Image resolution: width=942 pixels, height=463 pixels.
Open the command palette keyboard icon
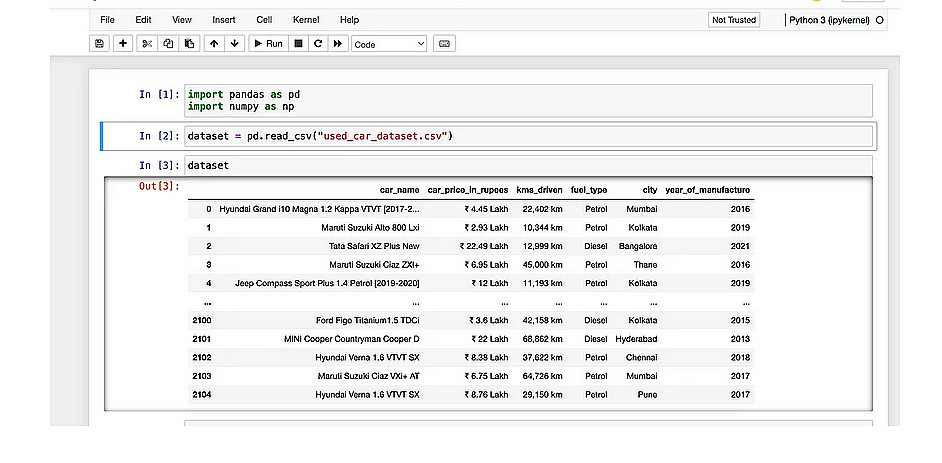pos(444,44)
